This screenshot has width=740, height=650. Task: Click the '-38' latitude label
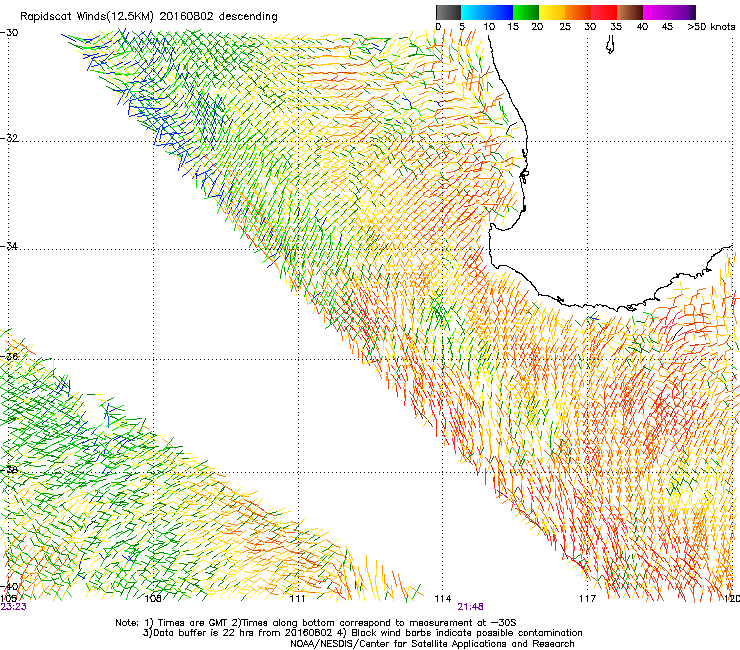[x=9, y=470]
